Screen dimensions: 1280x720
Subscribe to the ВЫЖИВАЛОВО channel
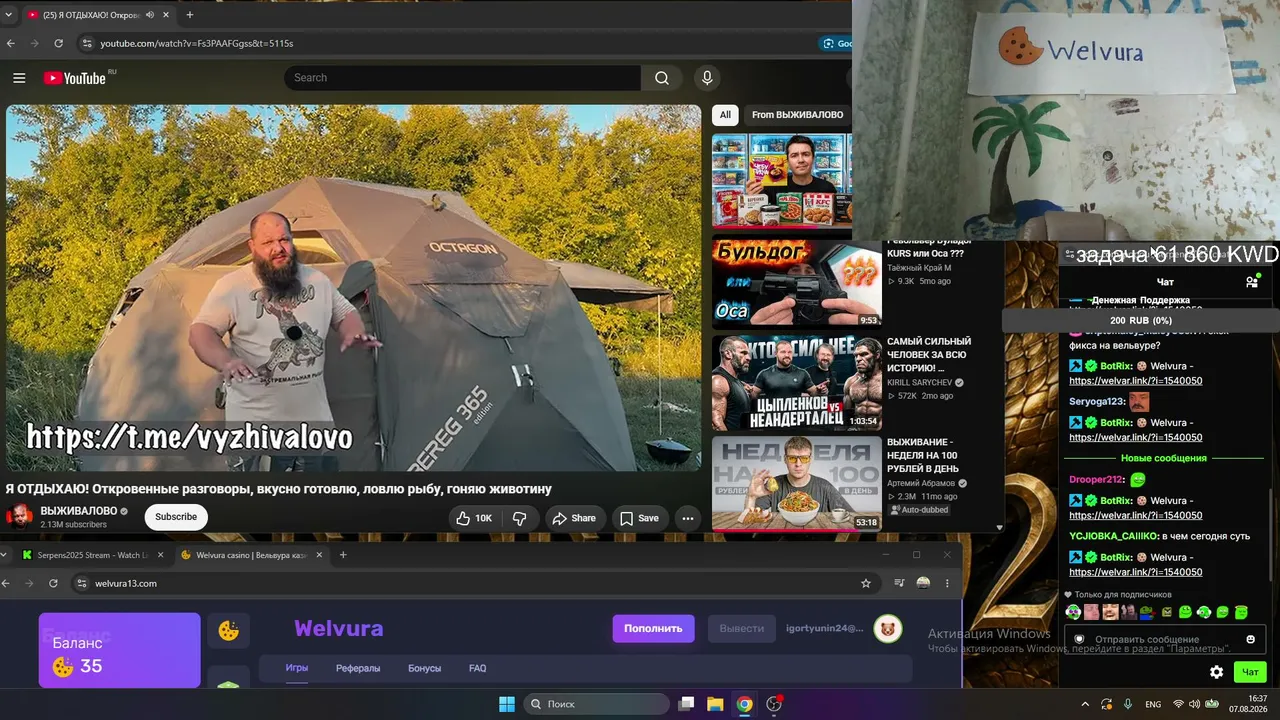176,517
